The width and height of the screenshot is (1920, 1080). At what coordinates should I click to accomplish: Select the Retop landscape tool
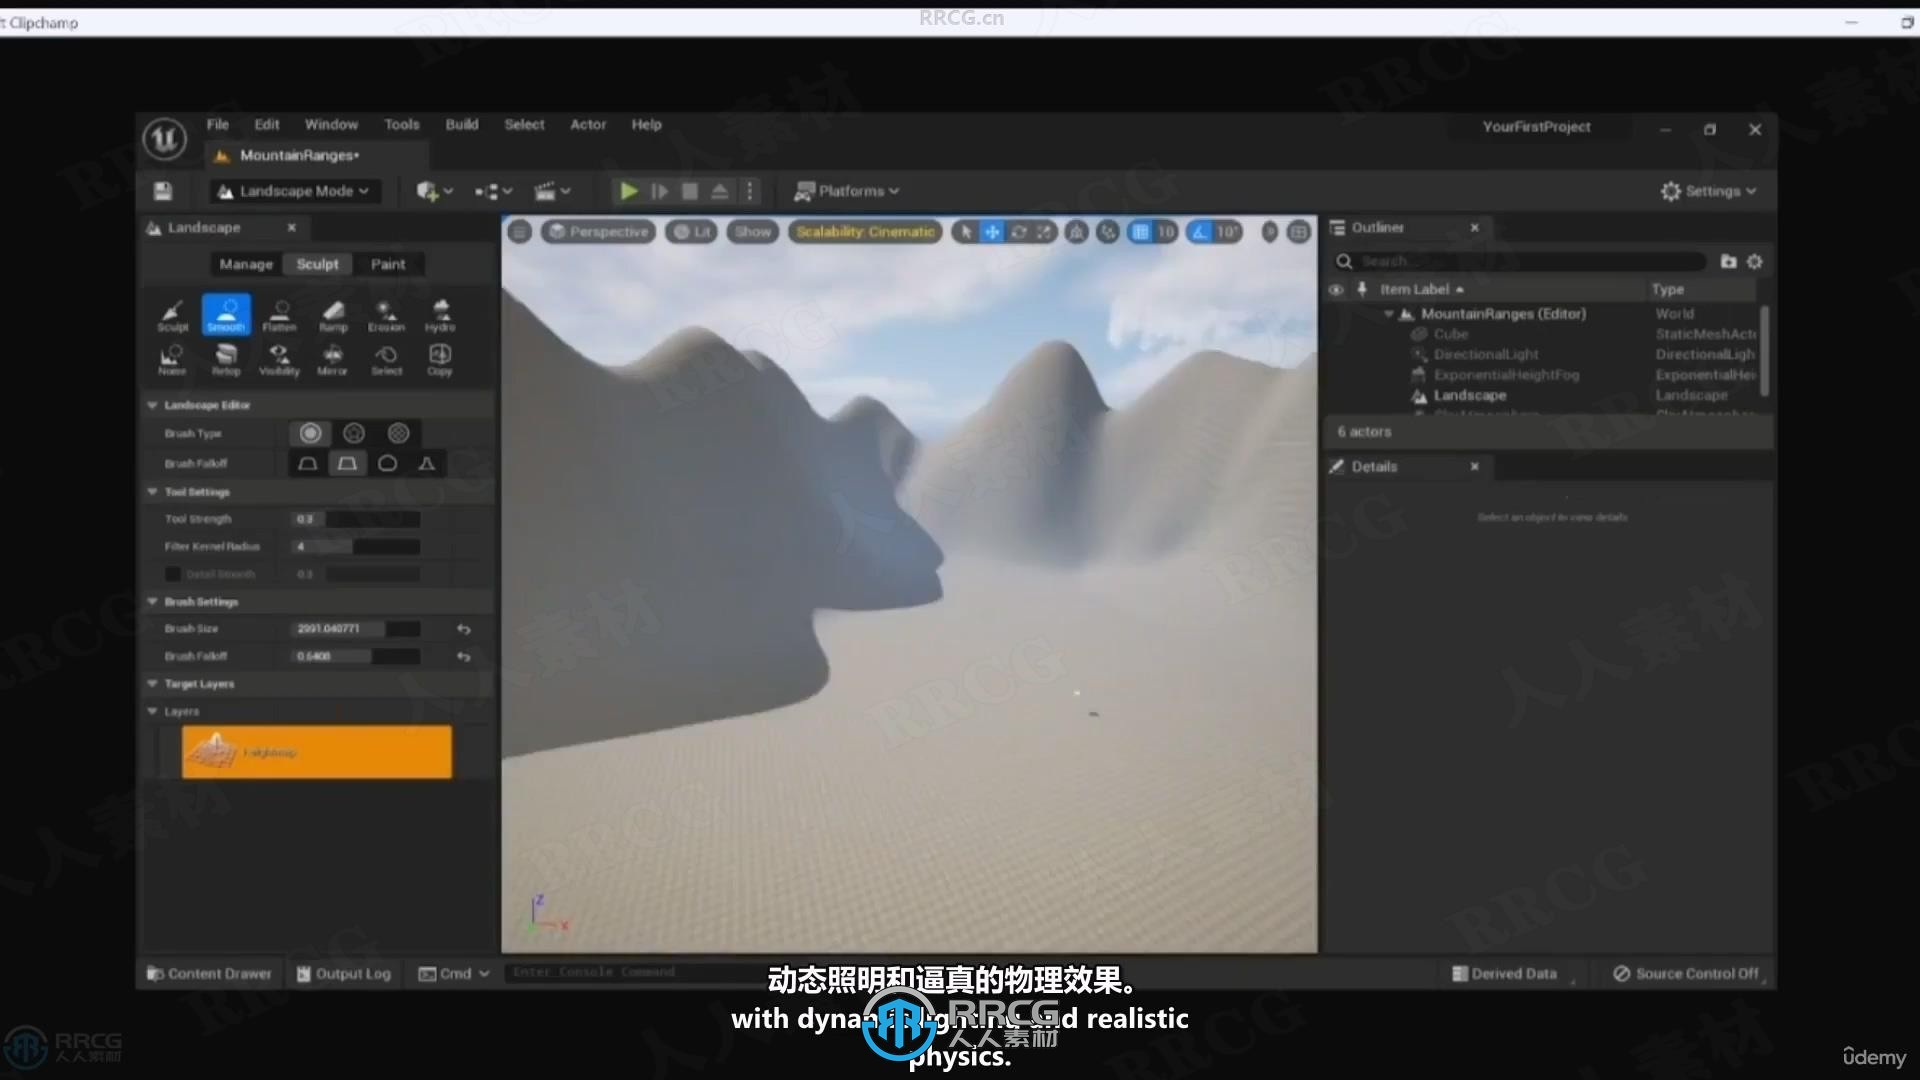226,359
